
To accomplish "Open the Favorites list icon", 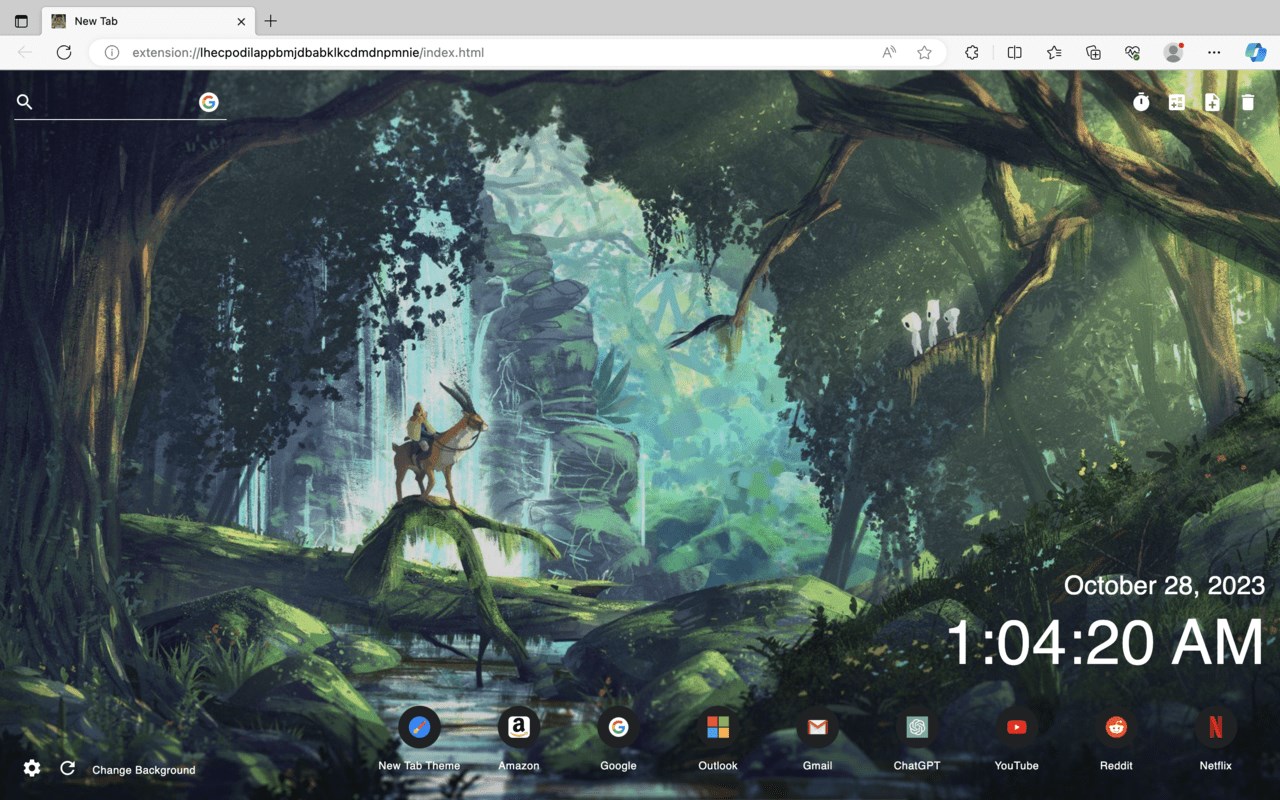I will tap(1054, 52).
